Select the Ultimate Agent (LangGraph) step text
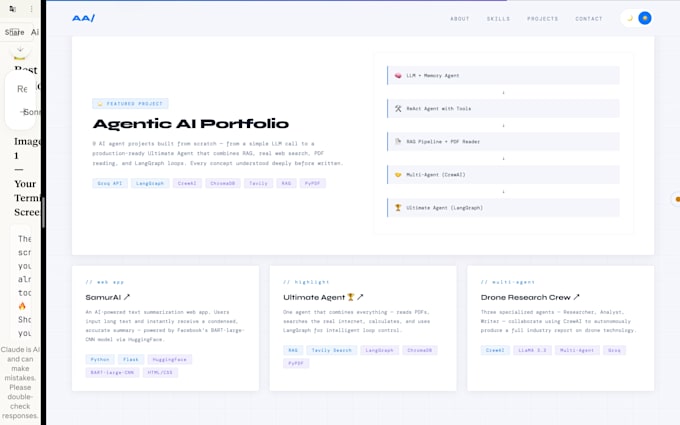 444,208
